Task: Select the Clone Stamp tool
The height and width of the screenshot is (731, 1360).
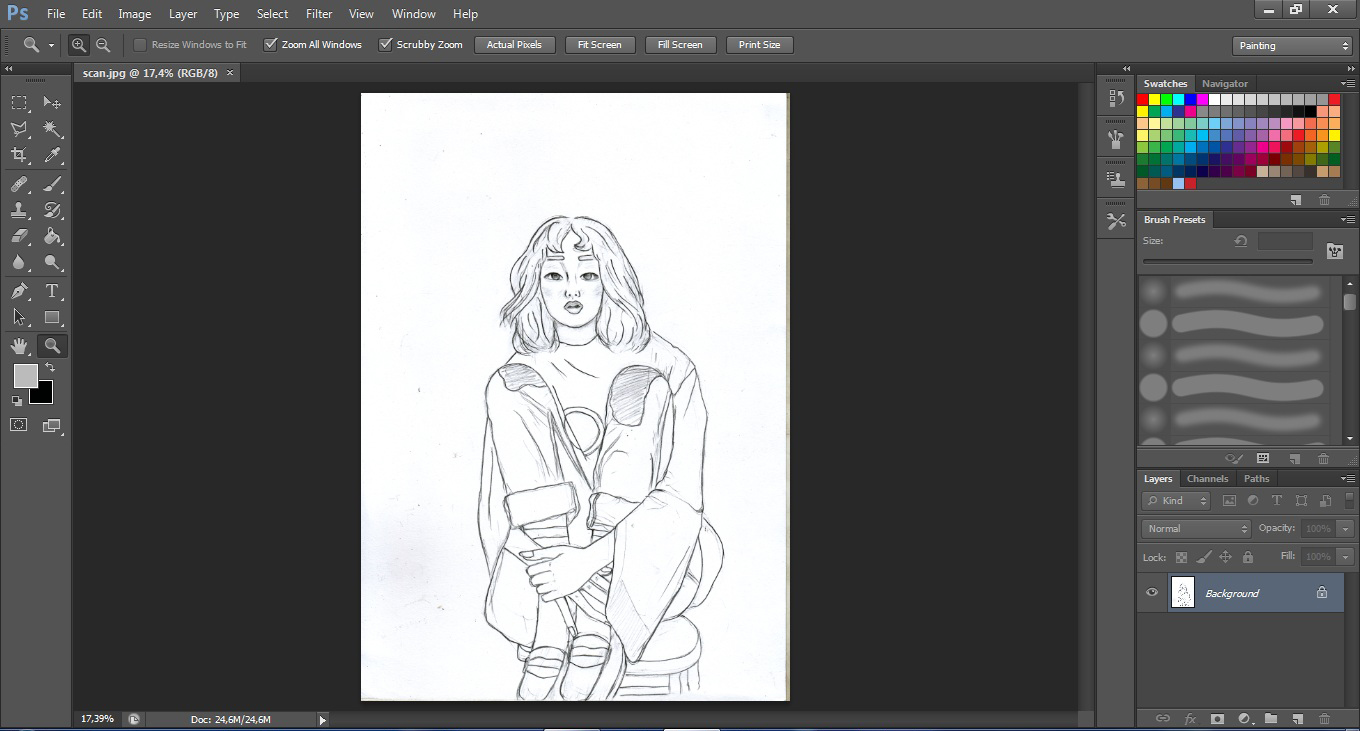Action: click(19, 210)
